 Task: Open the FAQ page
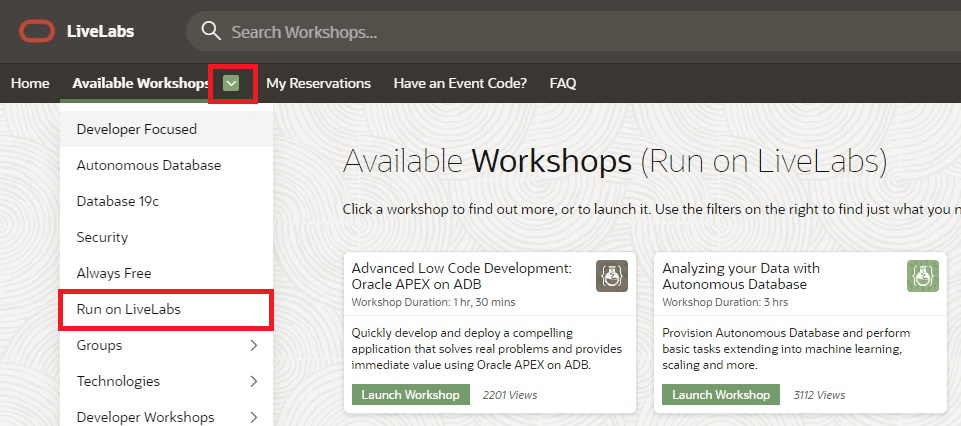(x=563, y=83)
